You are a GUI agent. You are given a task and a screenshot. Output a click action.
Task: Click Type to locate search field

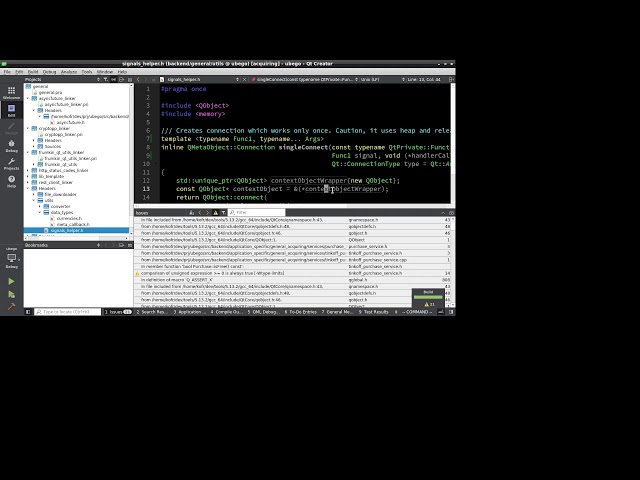pyautogui.click(x=67, y=312)
